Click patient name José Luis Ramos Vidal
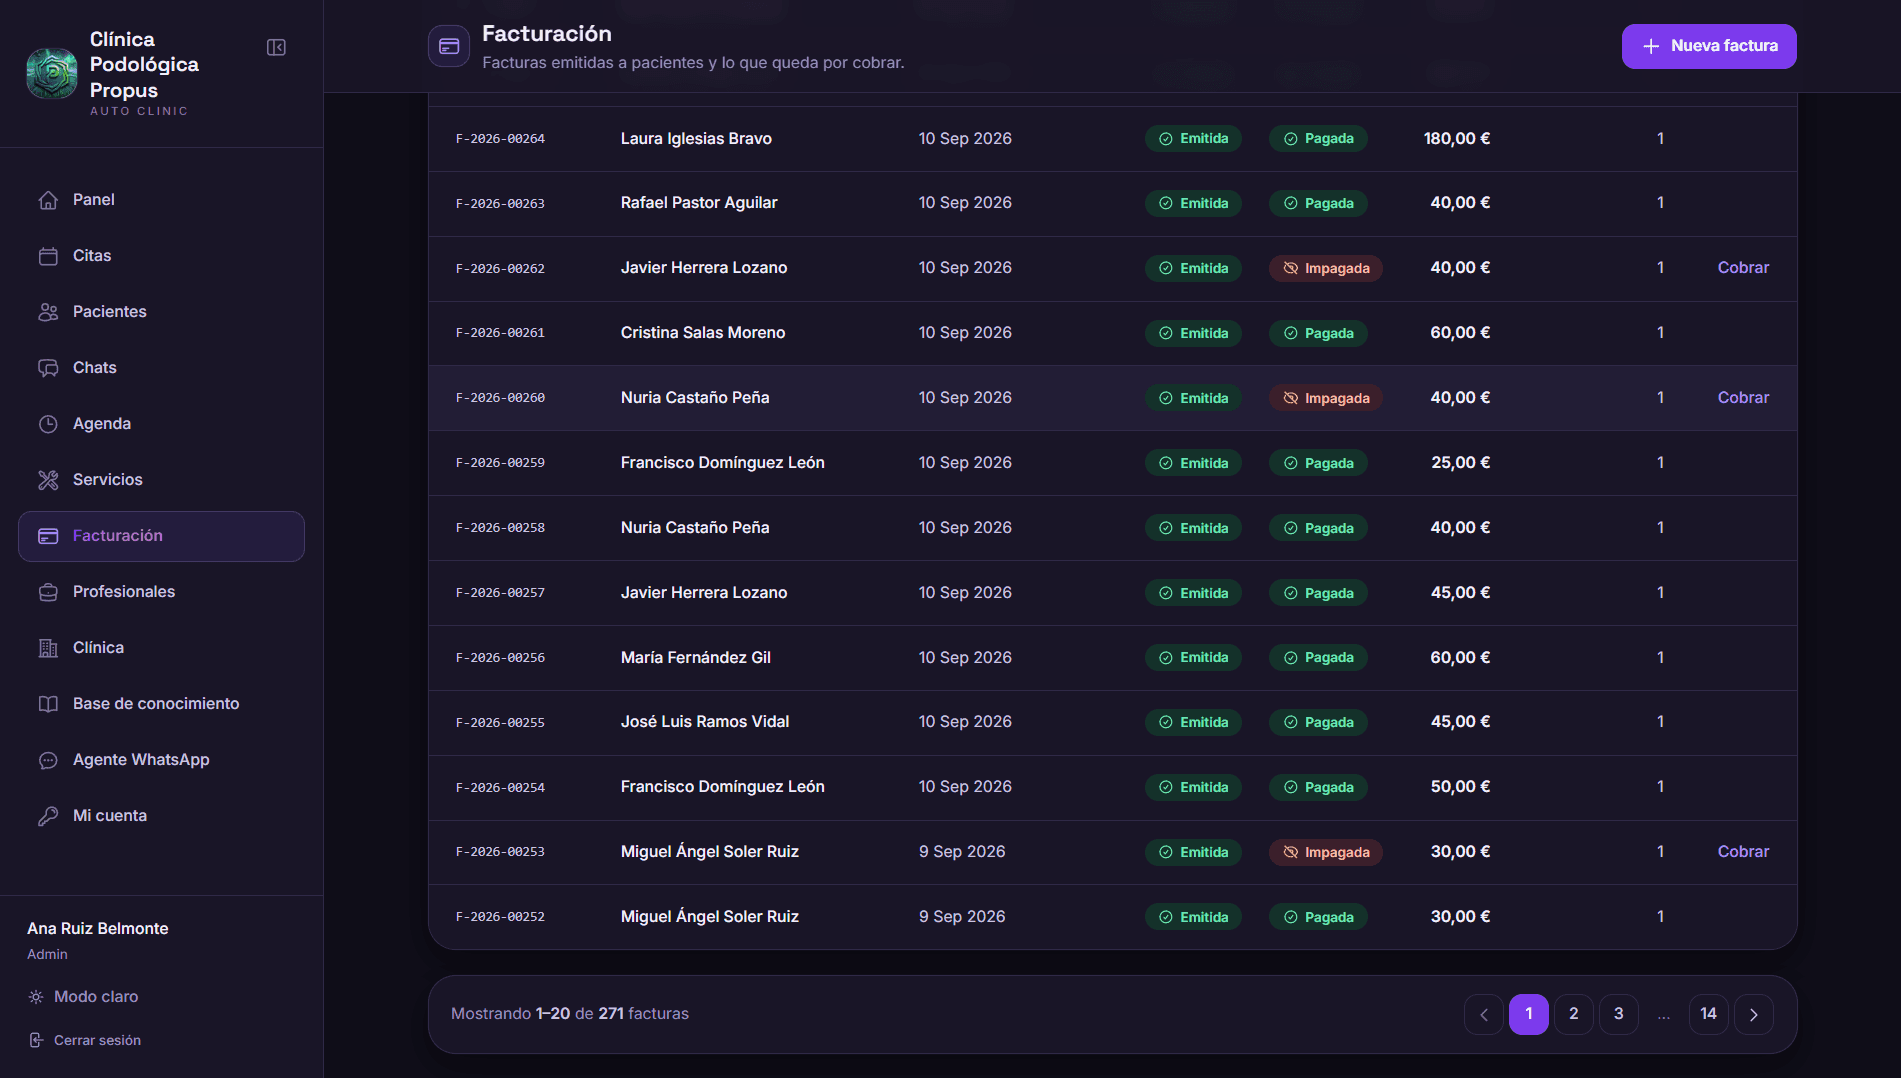This screenshot has width=1901, height=1078. pyautogui.click(x=705, y=722)
